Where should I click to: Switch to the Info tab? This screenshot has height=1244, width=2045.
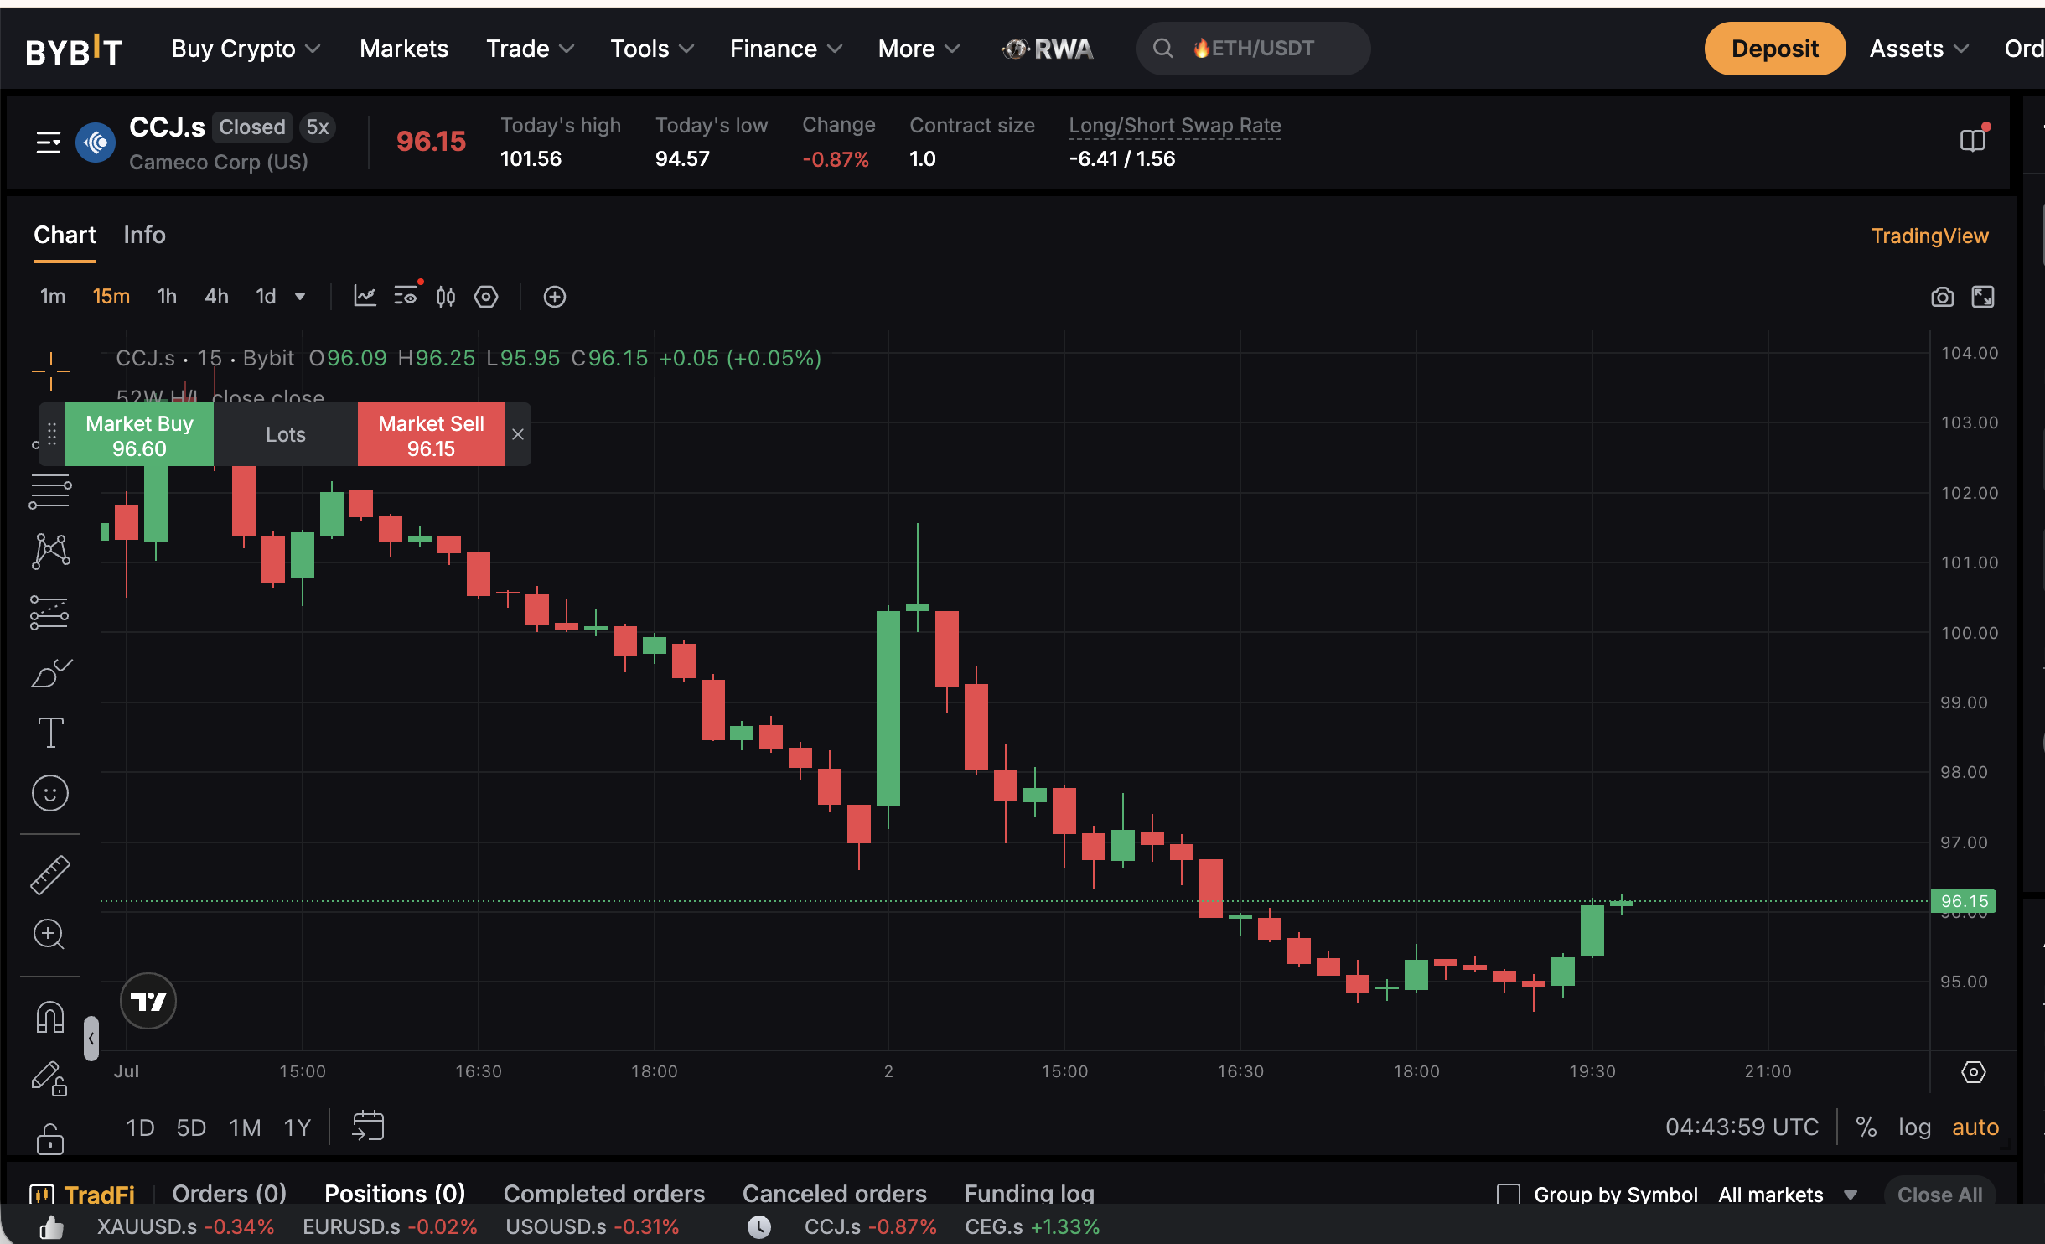(144, 235)
